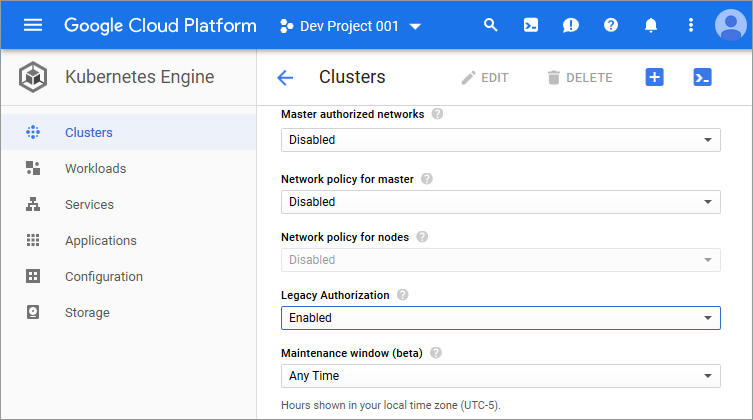Select Clusters in the sidebar
The width and height of the screenshot is (753, 420).
(129, 132)
